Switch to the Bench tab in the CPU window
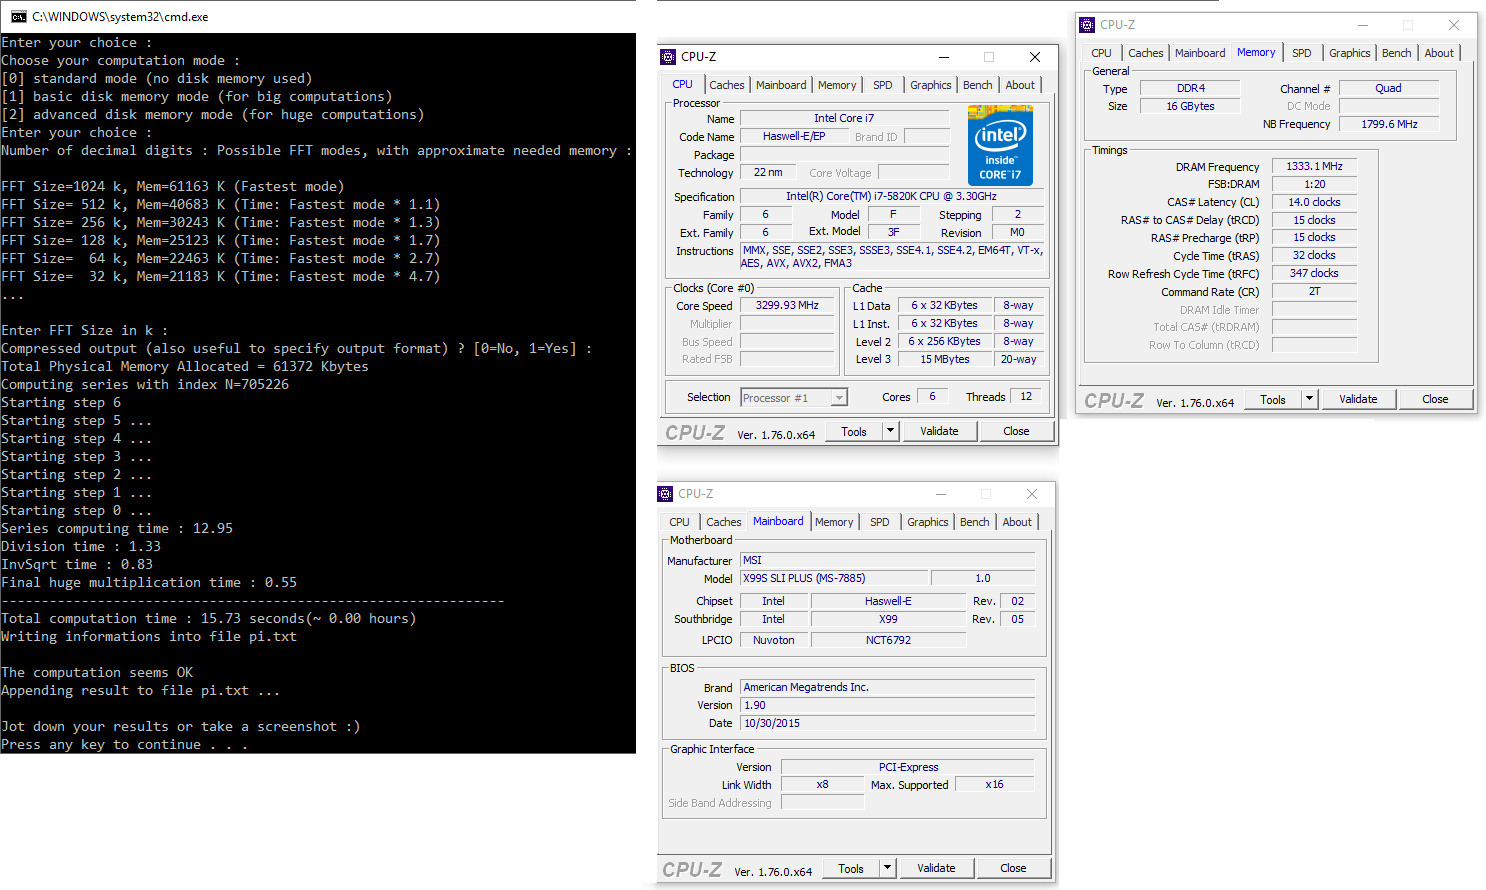 point(978,85)
